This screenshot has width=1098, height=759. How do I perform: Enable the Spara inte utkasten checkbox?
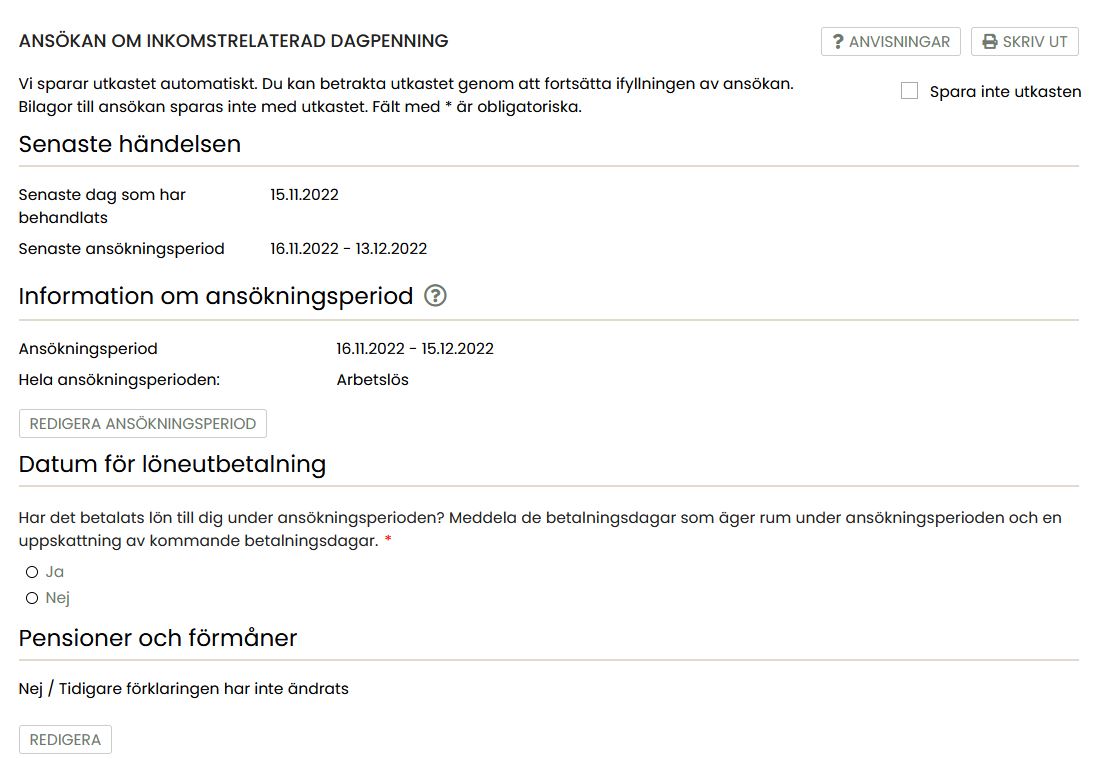point(909,91)
